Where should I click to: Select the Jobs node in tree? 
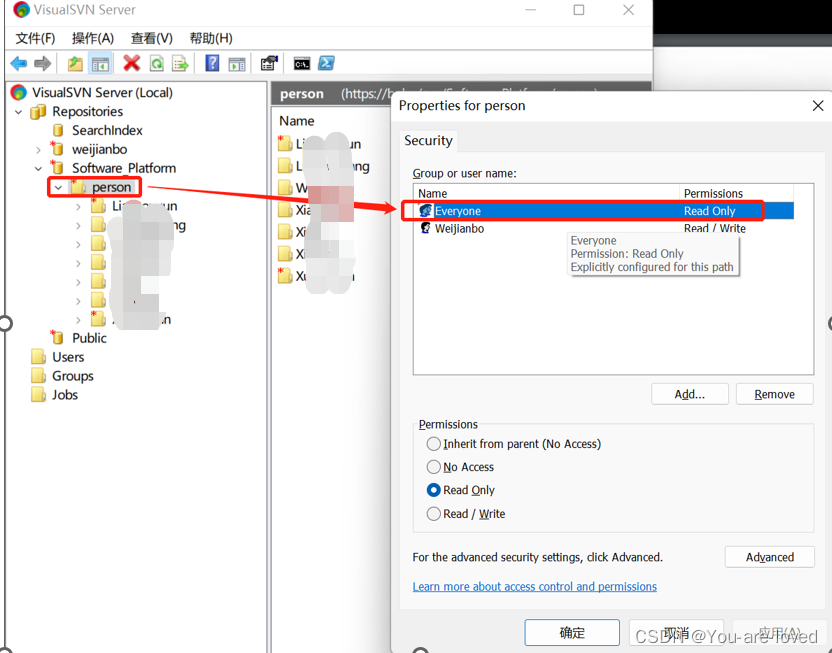click(x=65, y=395)
